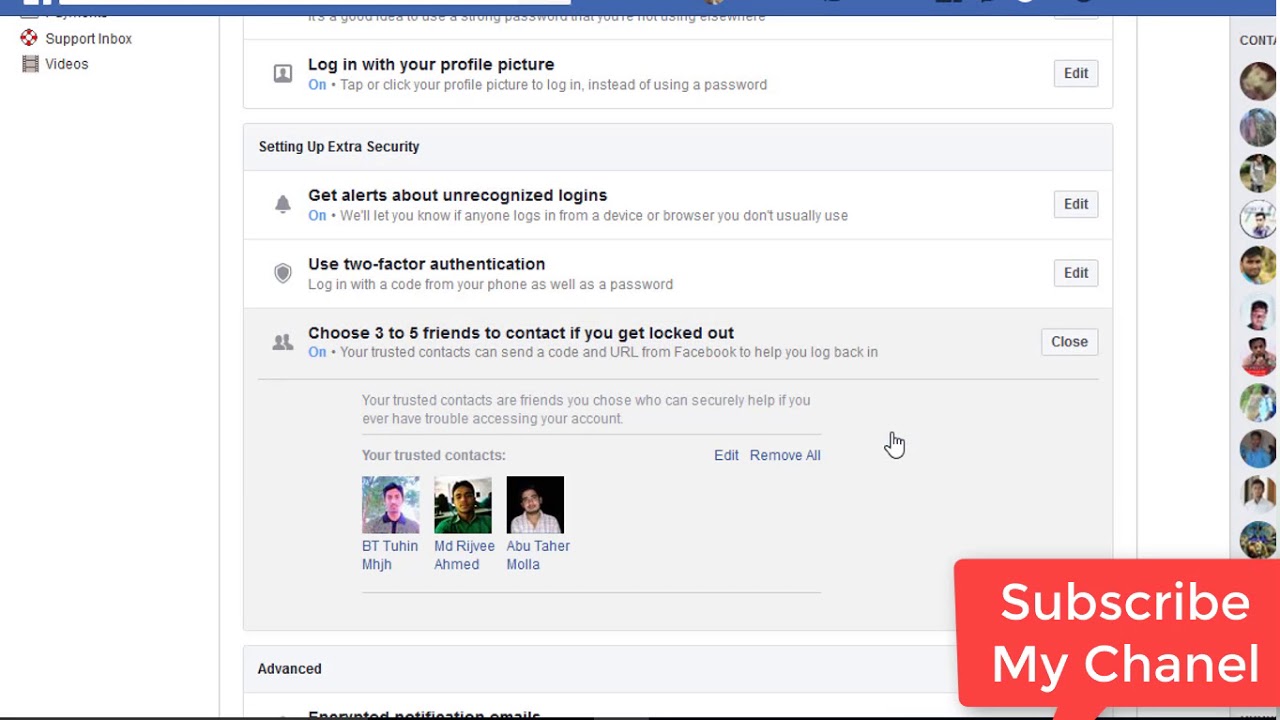
Task: Open BT Tuhin Mhjh profile photo
Action: tap(391, 505)
